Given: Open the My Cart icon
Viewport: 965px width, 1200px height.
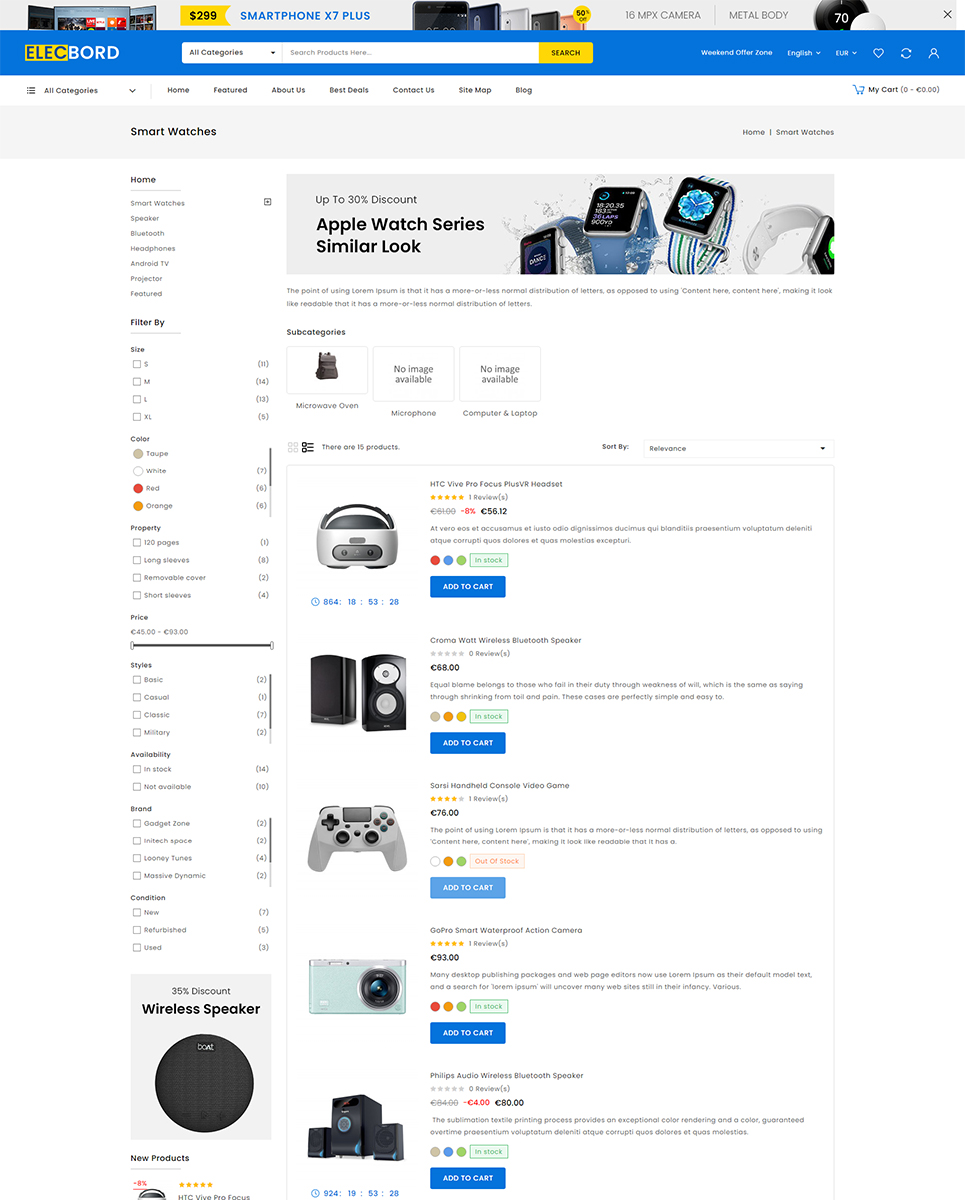Looking at the screenshot, I should (x=858, y=90).
